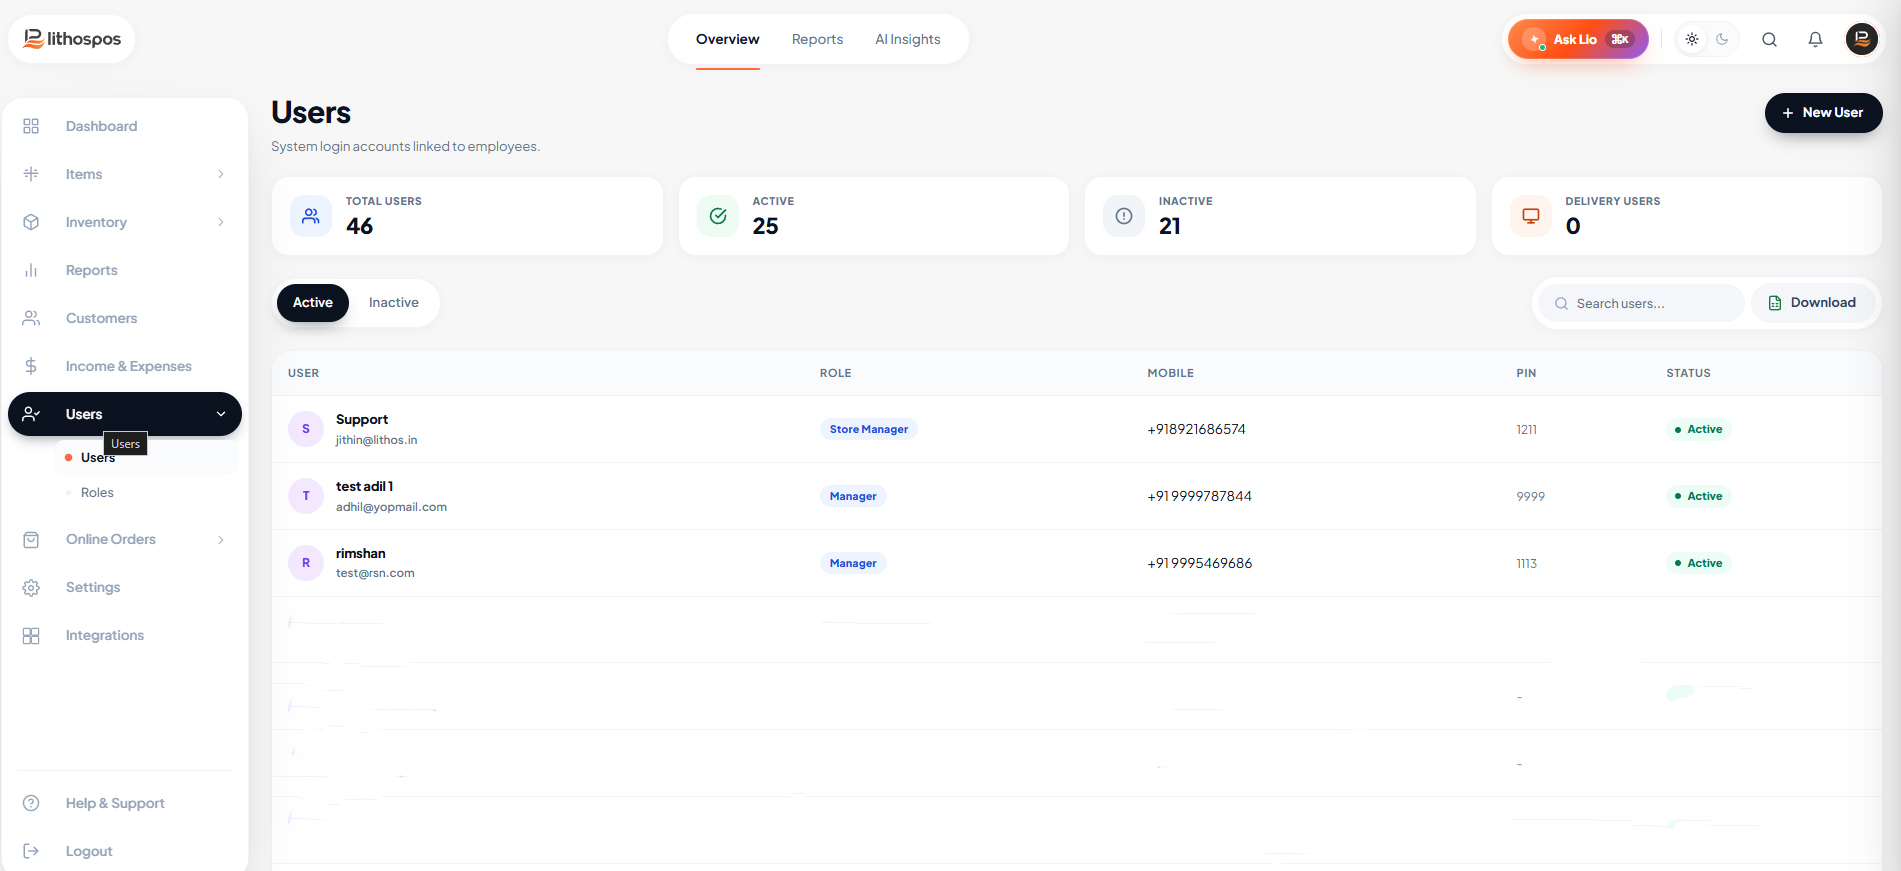Click the Settings gear icon
1901x871 pixels.
pos(31,588)
